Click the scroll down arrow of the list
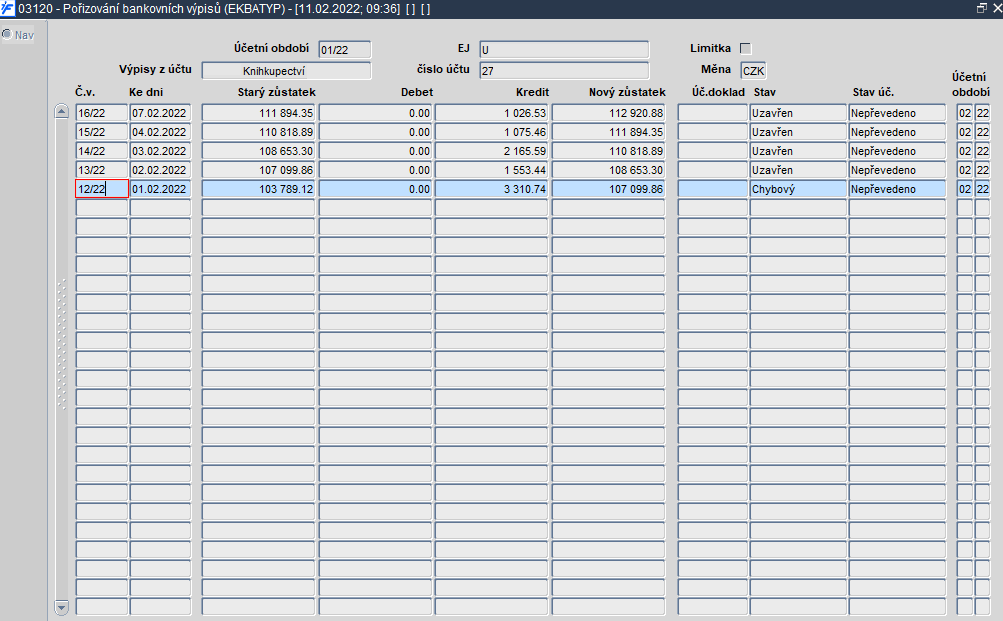The image size is (1003, 621). click(61, 607)
